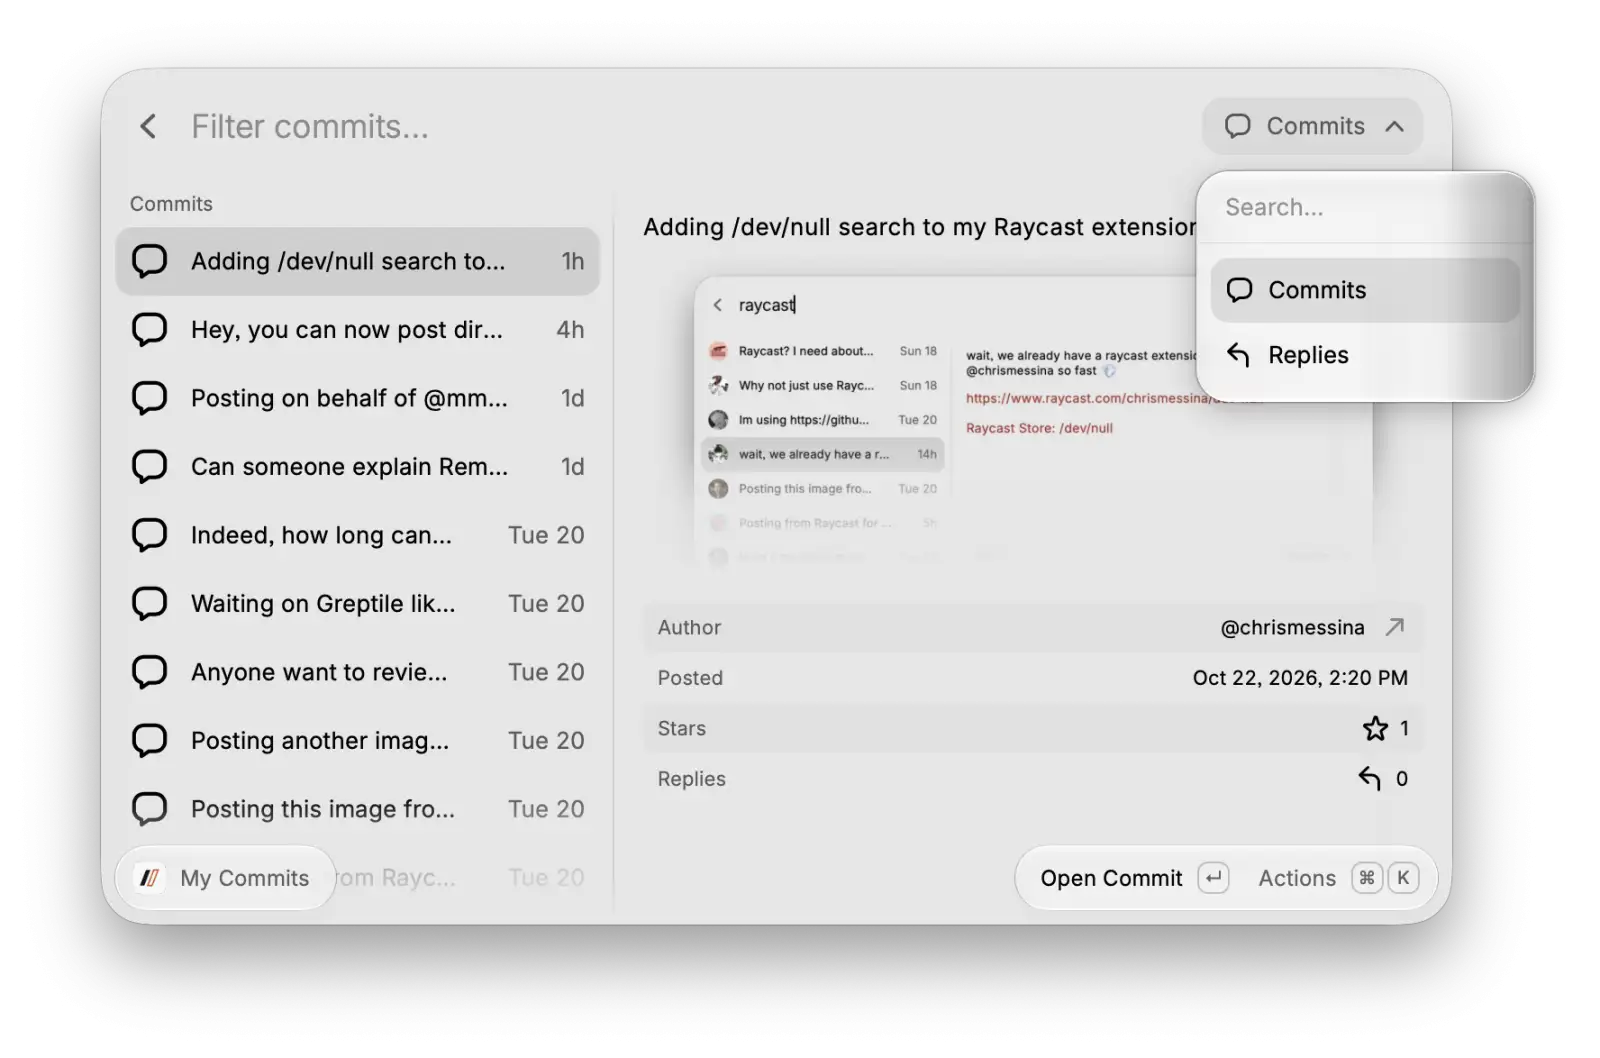
Task: Select Commits option in the dropdown menu
Action: 1365,290
